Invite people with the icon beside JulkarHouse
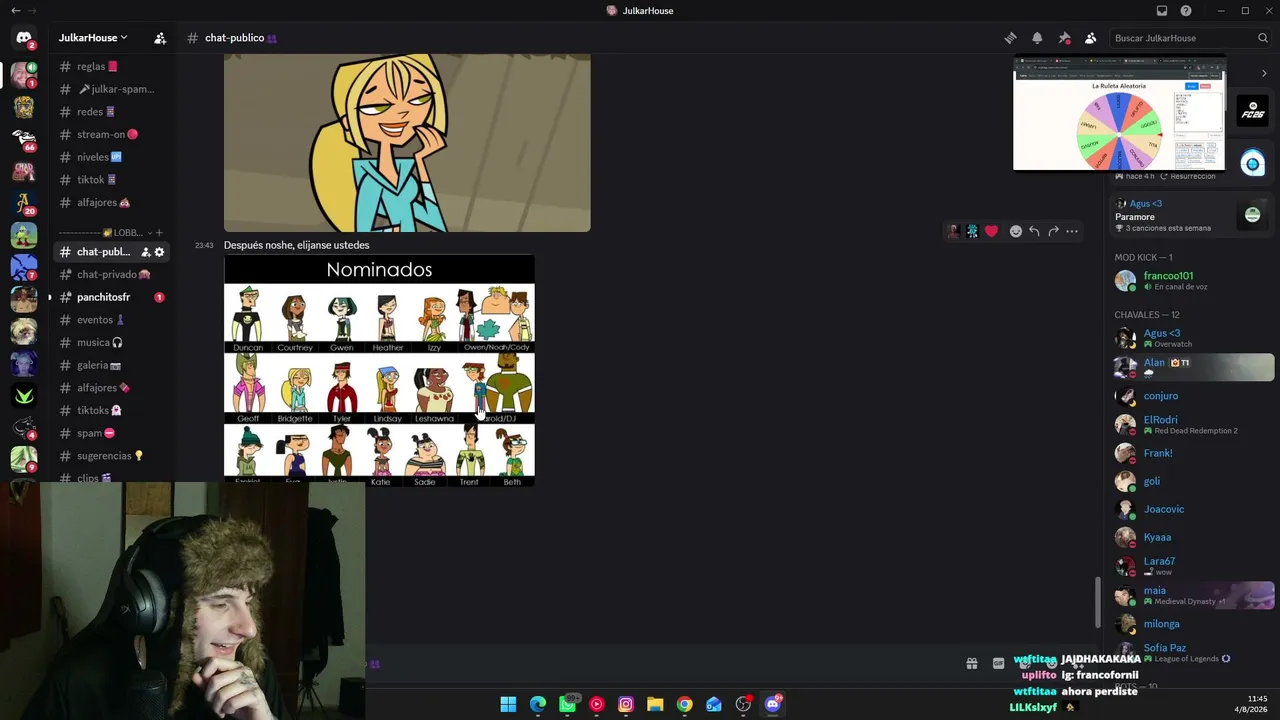The height and width of the screenshot is (720, 1280). point(160,38)
